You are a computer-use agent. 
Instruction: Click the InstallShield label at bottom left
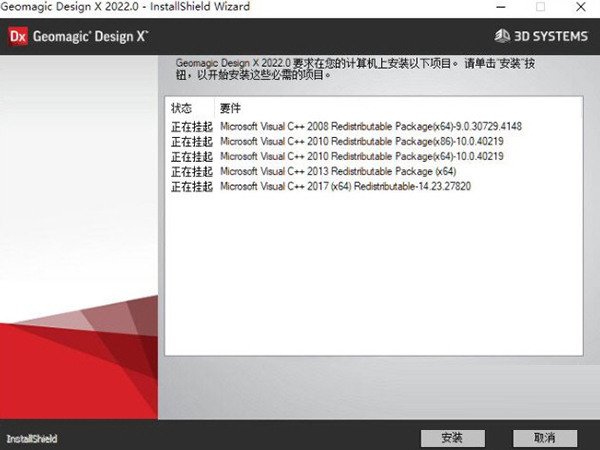(x=32, y=439)
